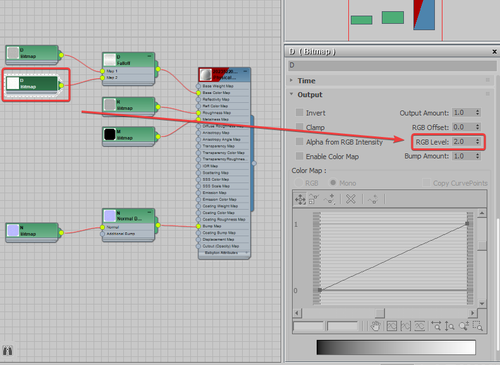Enable the Clamp checkbox

(299, 127)
